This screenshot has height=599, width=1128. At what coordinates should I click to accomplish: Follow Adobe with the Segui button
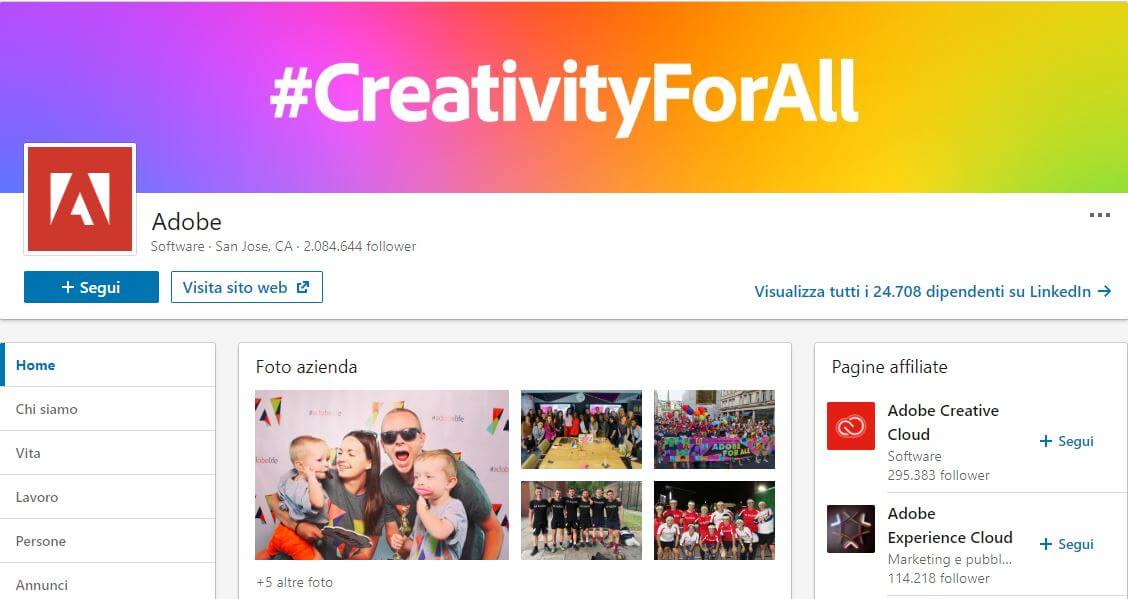[91, 287]
